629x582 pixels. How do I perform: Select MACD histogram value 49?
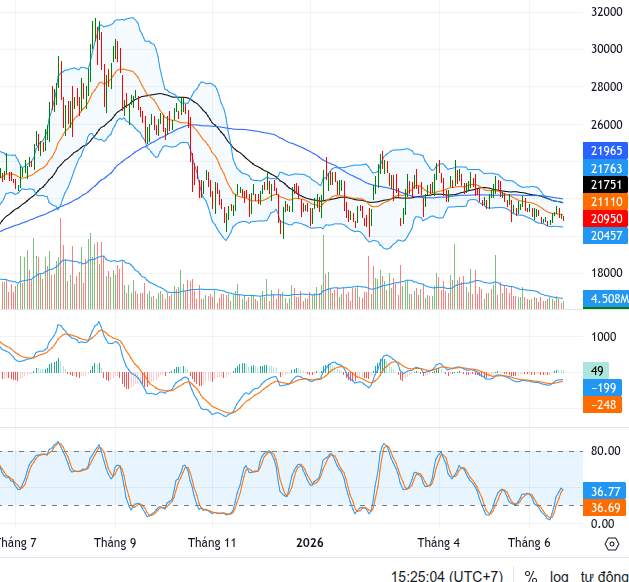596,370
